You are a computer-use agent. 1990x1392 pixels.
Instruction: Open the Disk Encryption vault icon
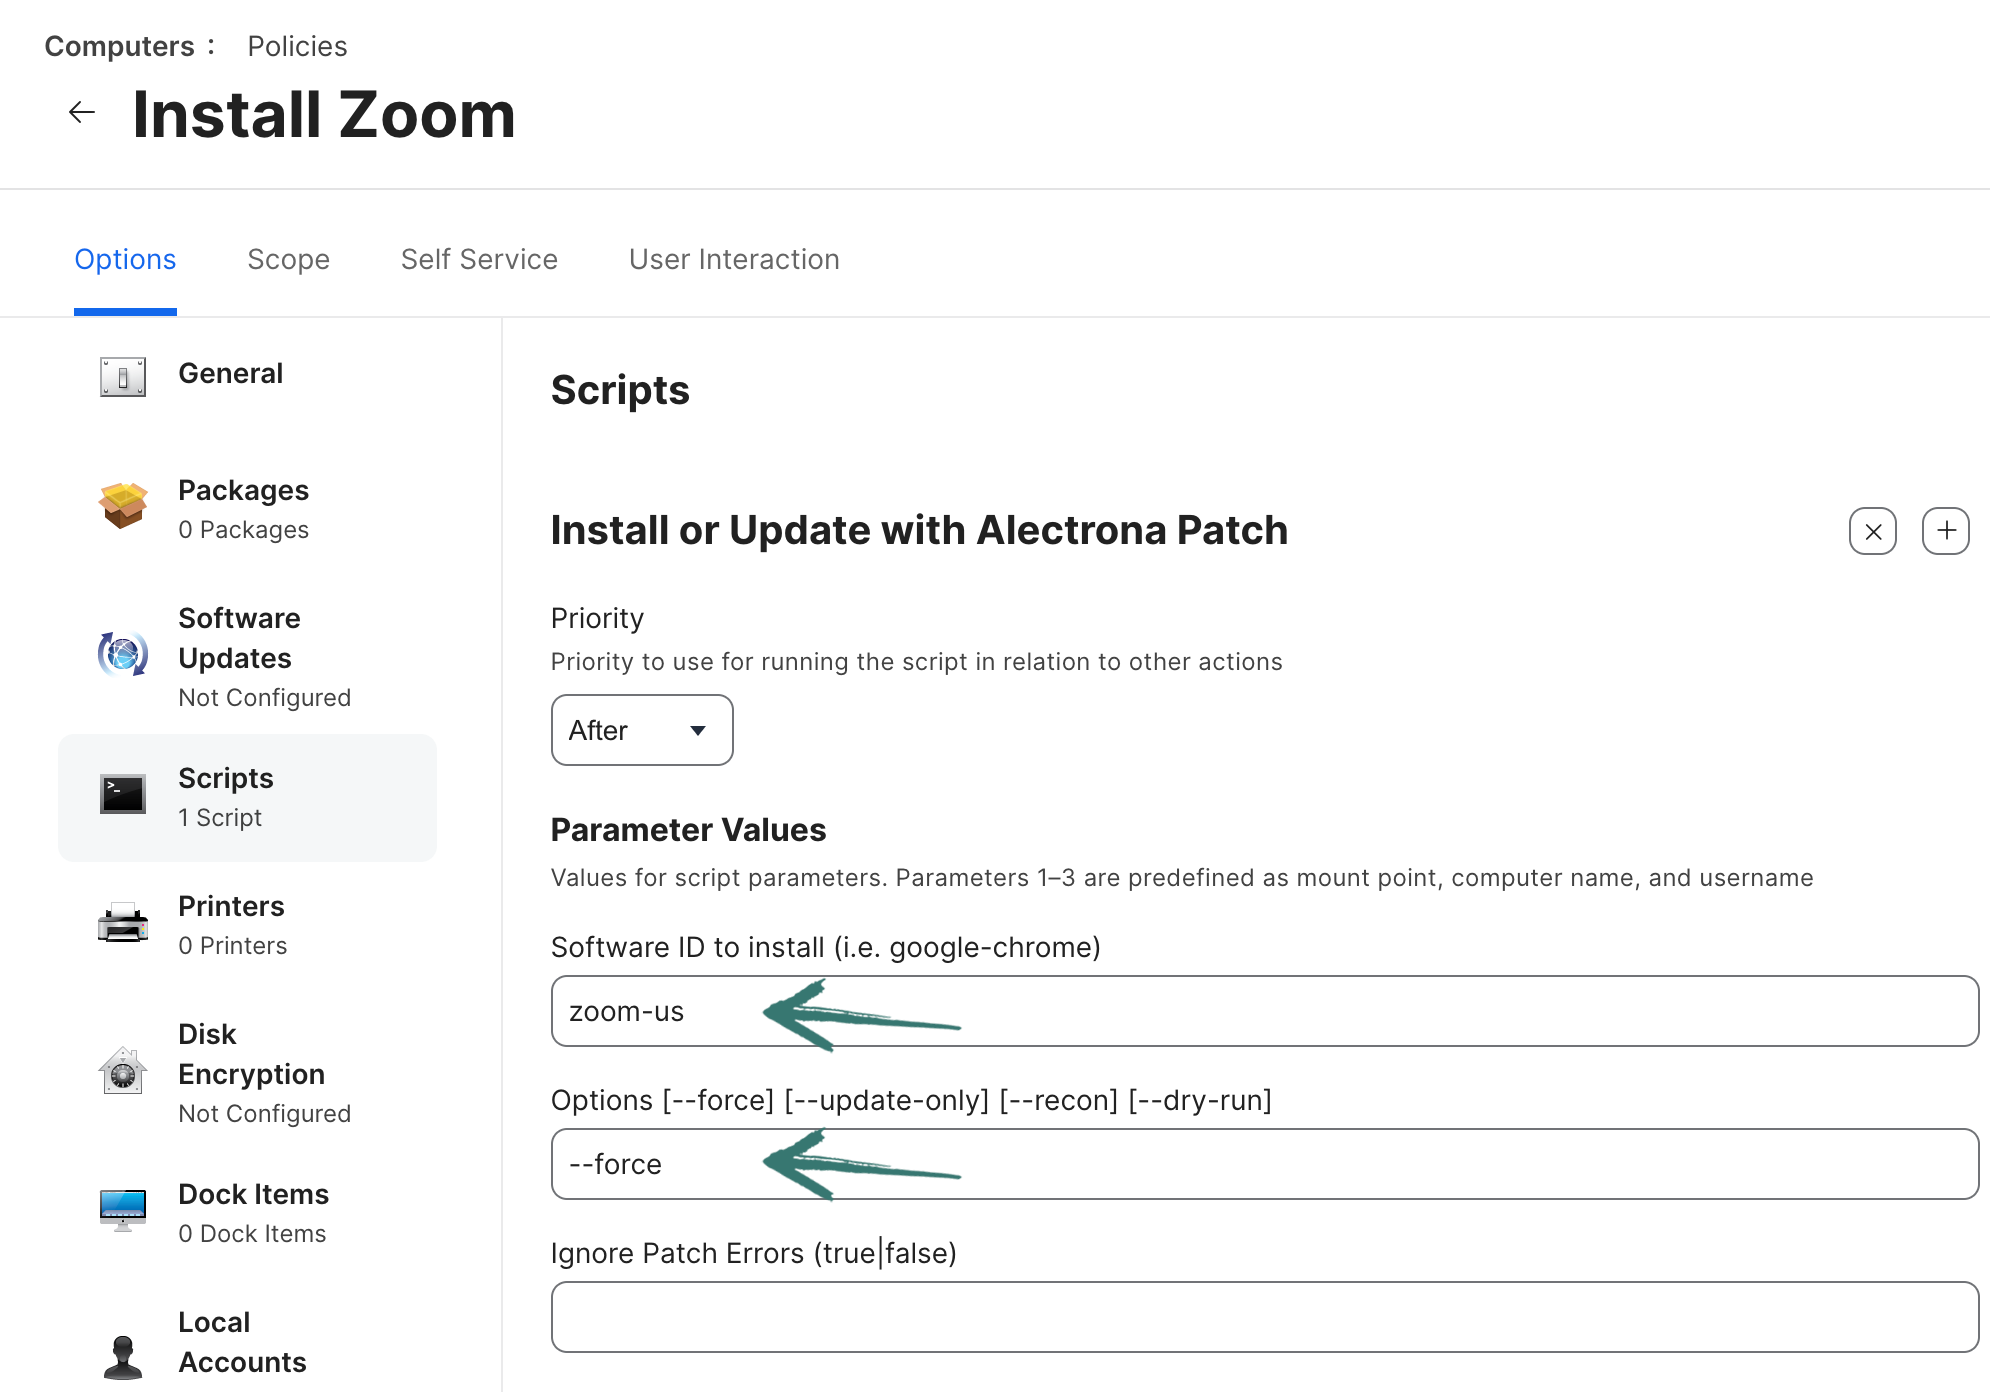pyautogui.click(x=123, y=1072)
